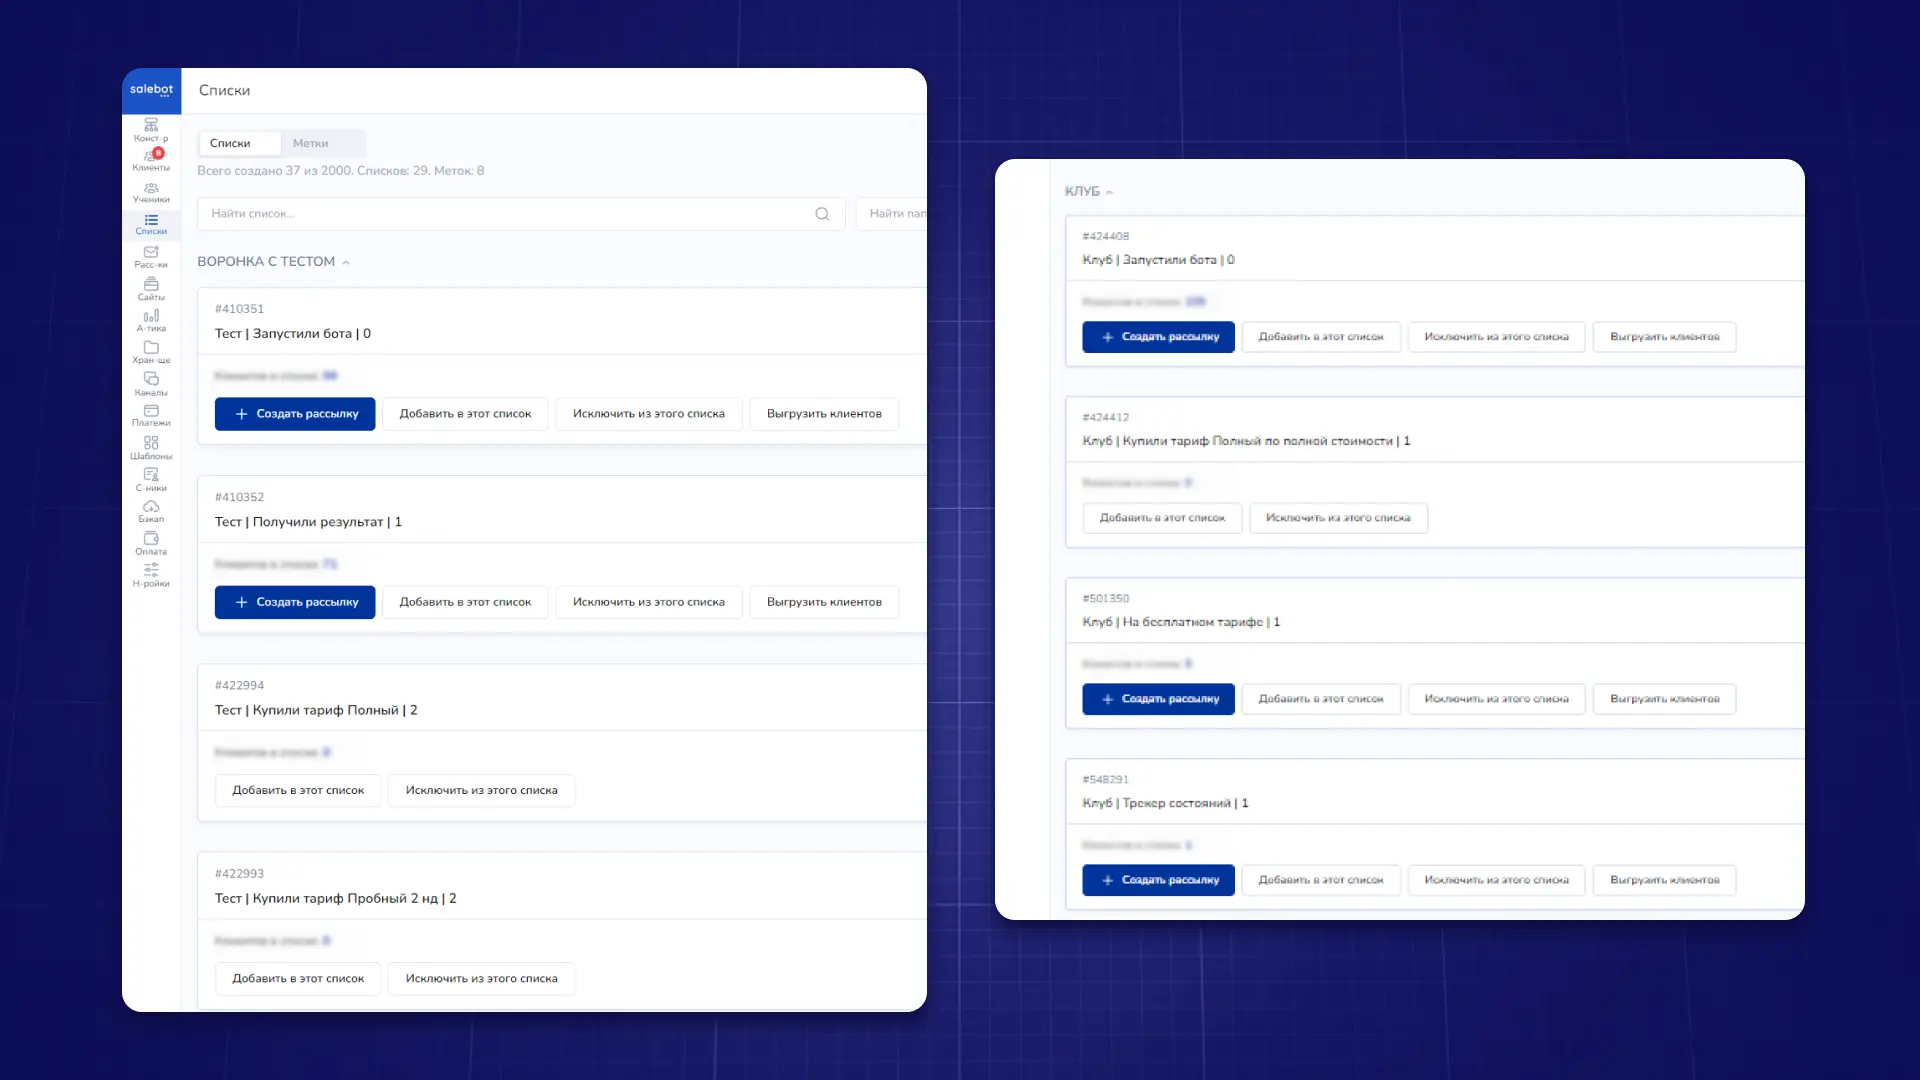Switch to the Метки tab
The width and height of the screenshot is (1920, 1080).
(x=310, y=143)
